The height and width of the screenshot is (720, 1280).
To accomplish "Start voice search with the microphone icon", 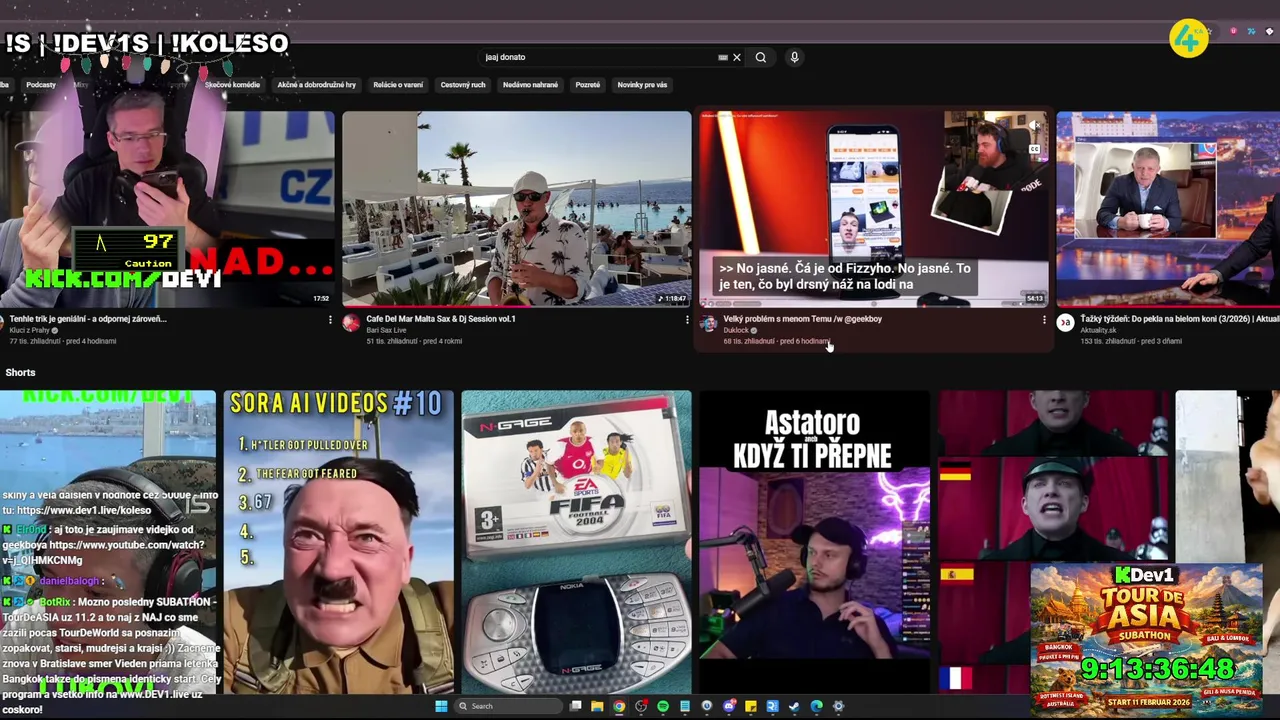I will click(794, 57).
